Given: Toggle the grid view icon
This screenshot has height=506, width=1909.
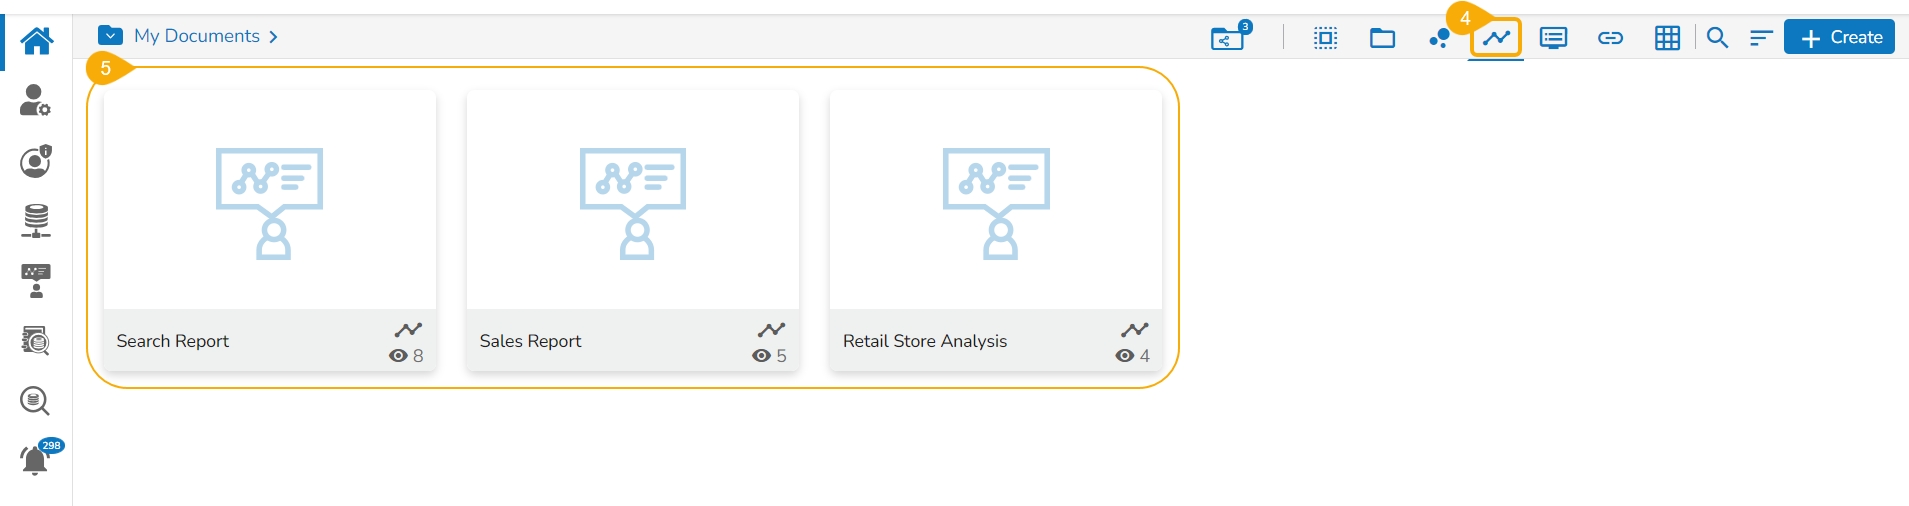Looking at the screenshot, I should [1667, 38].
